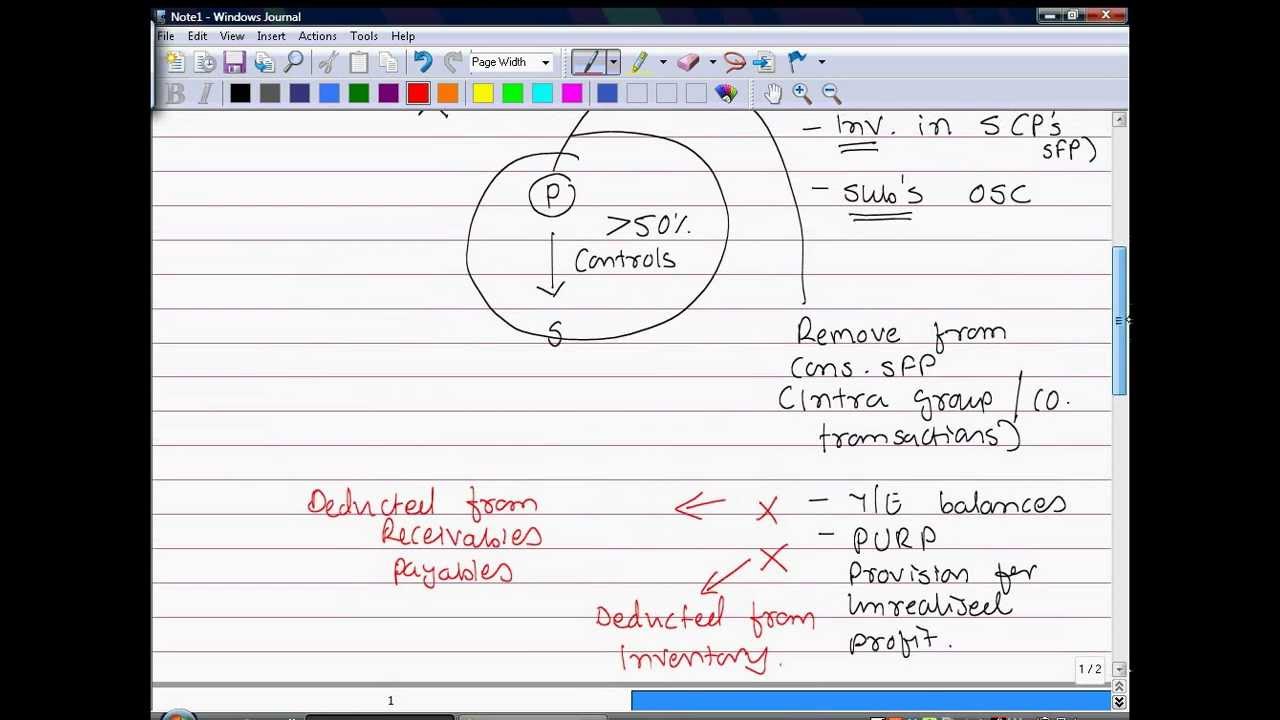The width and height of the screenshot is (1280, 720).
Task: Zoom out with the minus magnifier
Action: [x=832, y=94]
